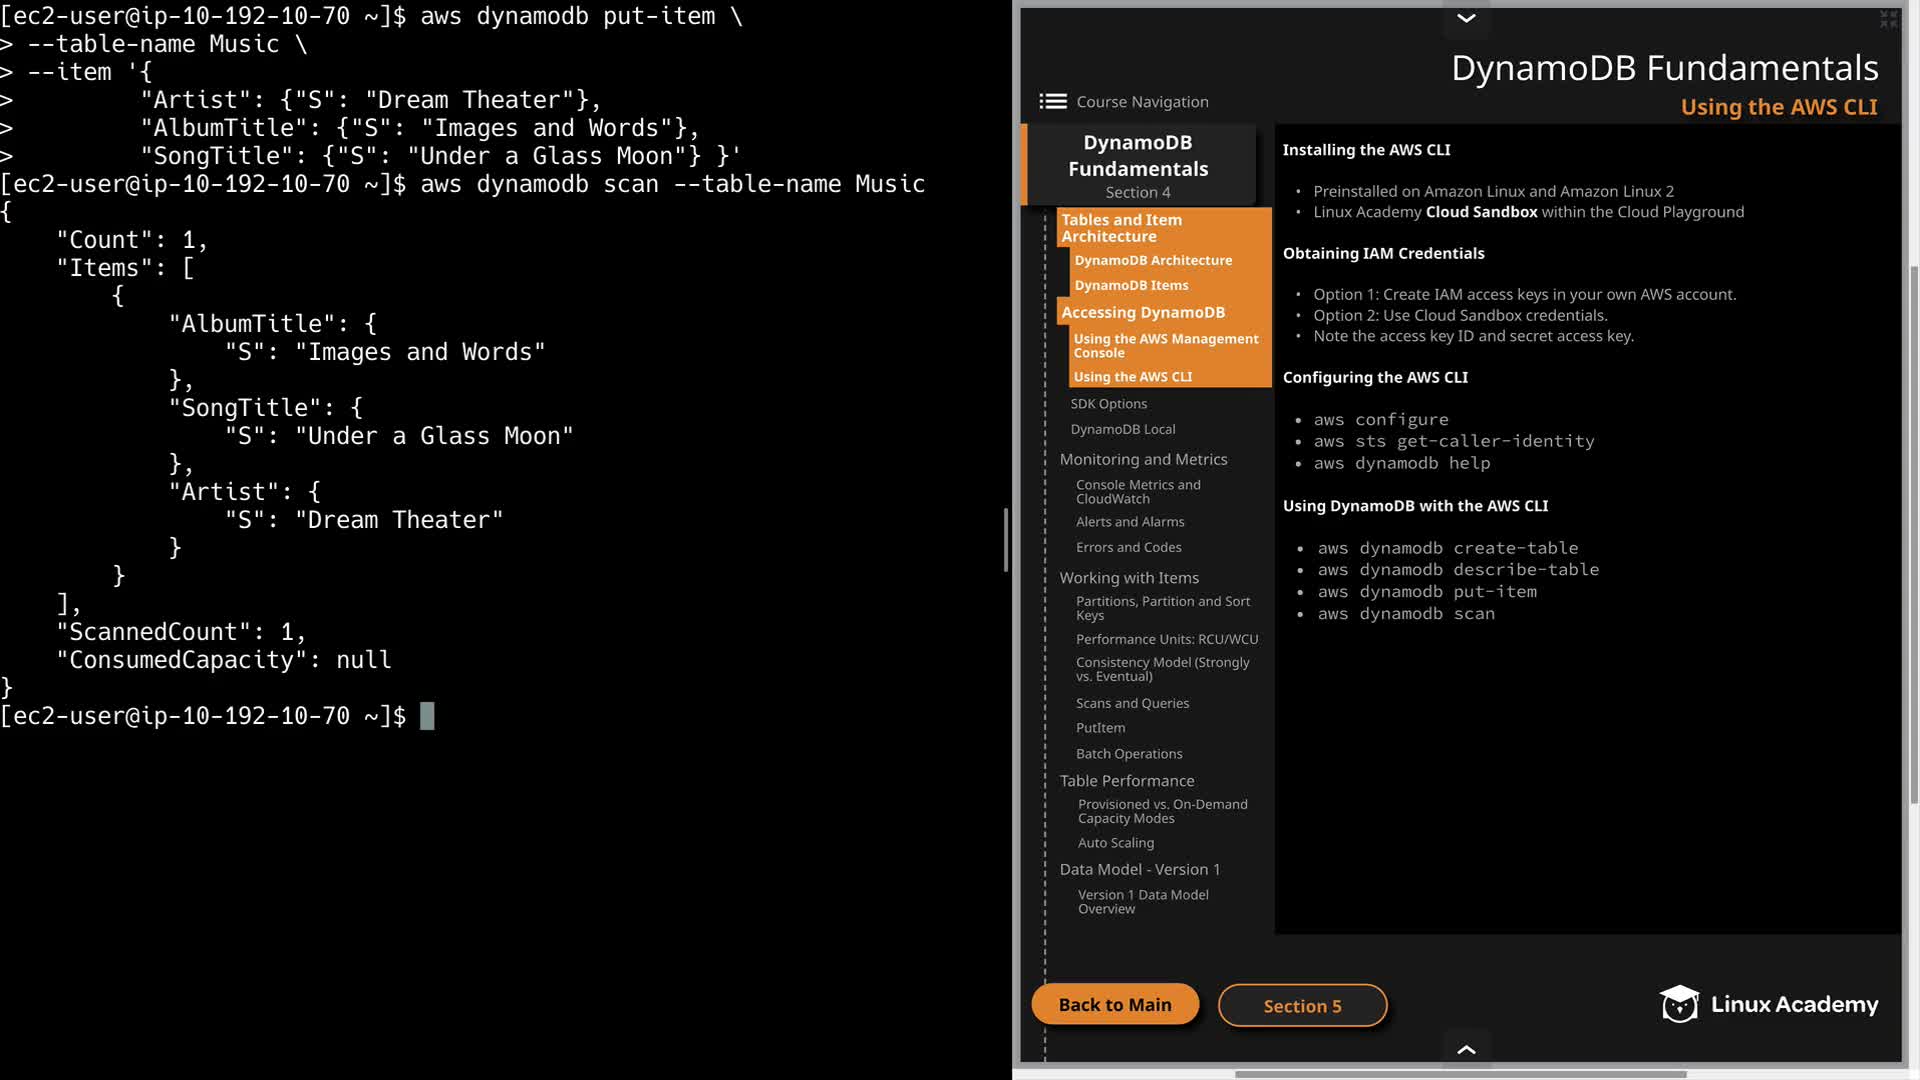Expand the Monitoring and Metrics group
Viewport: 1920px width, 1080px height.
1143,459
